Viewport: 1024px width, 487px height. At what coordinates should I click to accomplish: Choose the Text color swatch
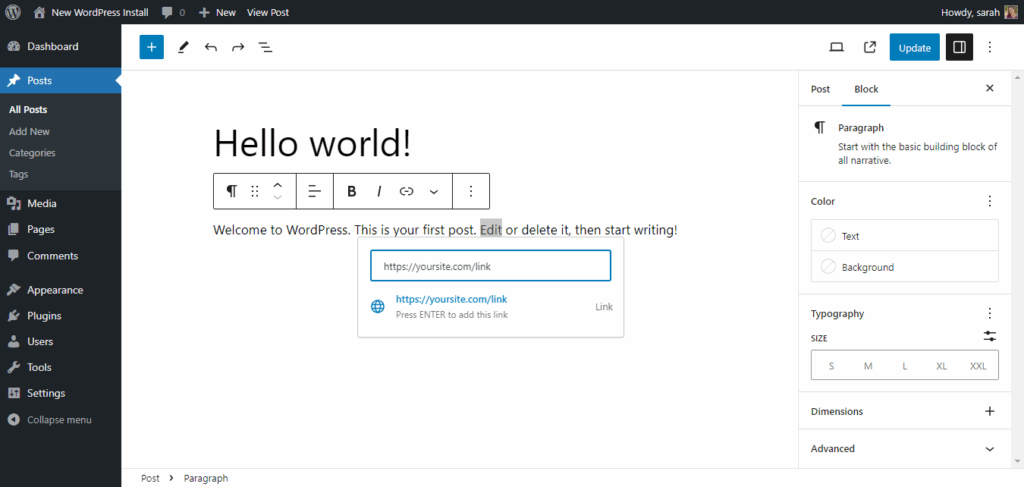(x=904, y=236)
